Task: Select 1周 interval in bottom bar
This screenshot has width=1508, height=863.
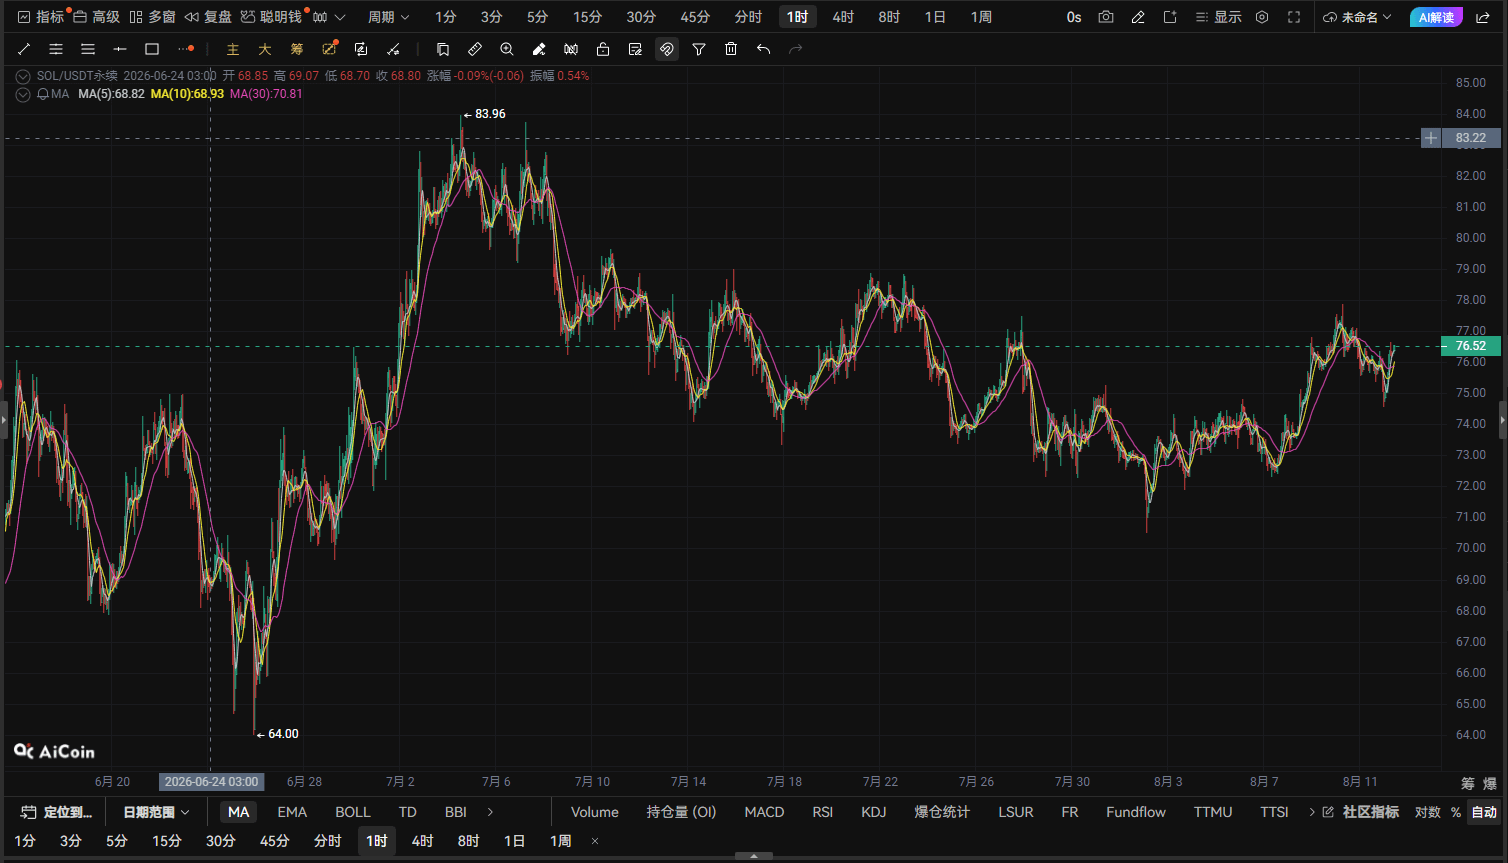Action: [561, 841]
